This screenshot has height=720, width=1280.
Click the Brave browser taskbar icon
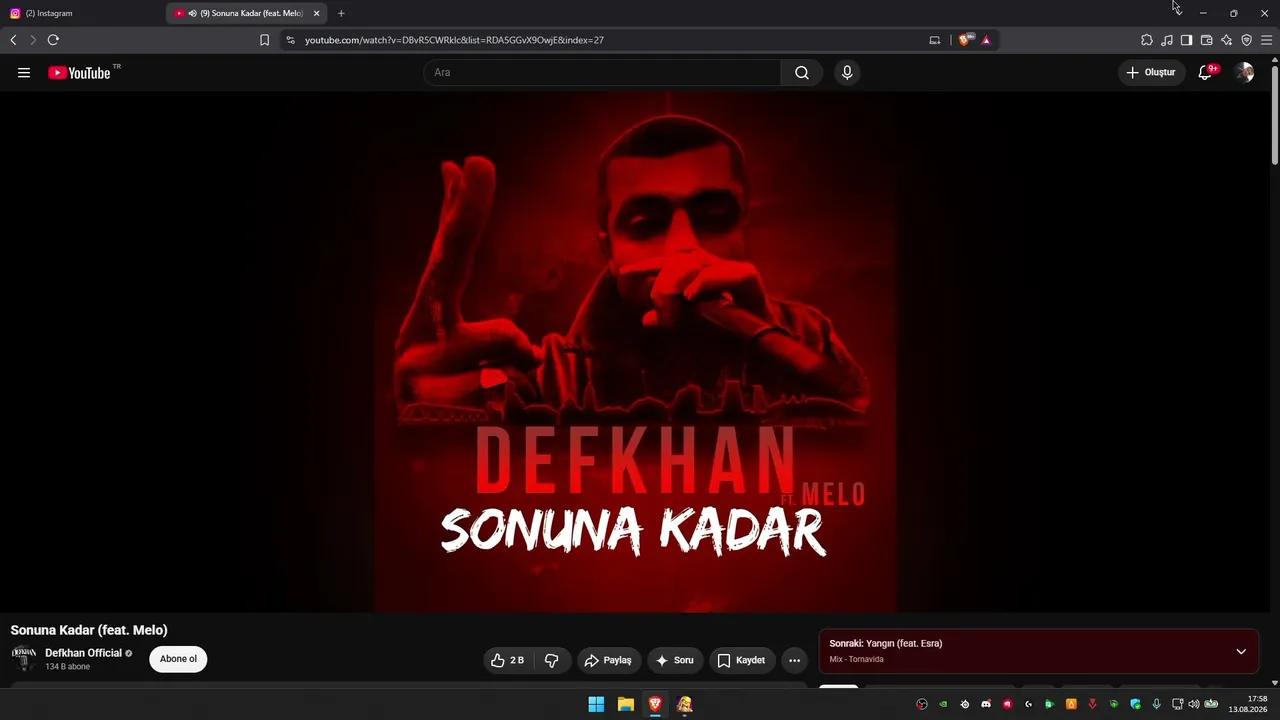click(655, 705)
